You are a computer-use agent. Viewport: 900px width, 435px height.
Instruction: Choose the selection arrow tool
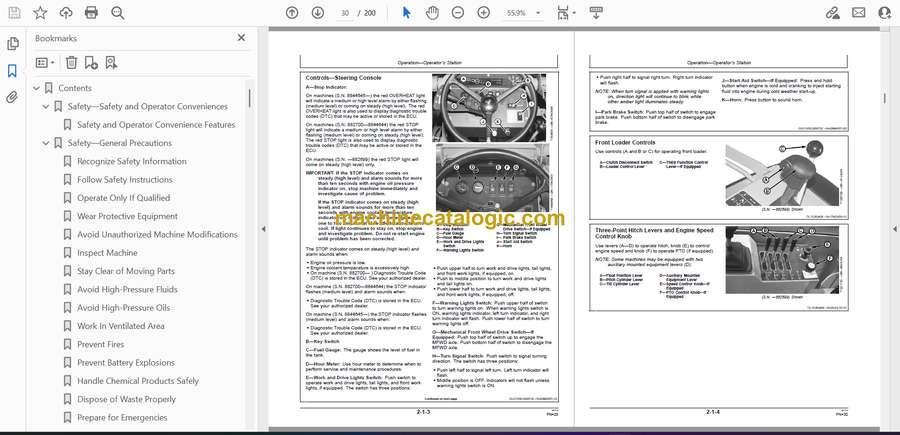pos(406,13)
